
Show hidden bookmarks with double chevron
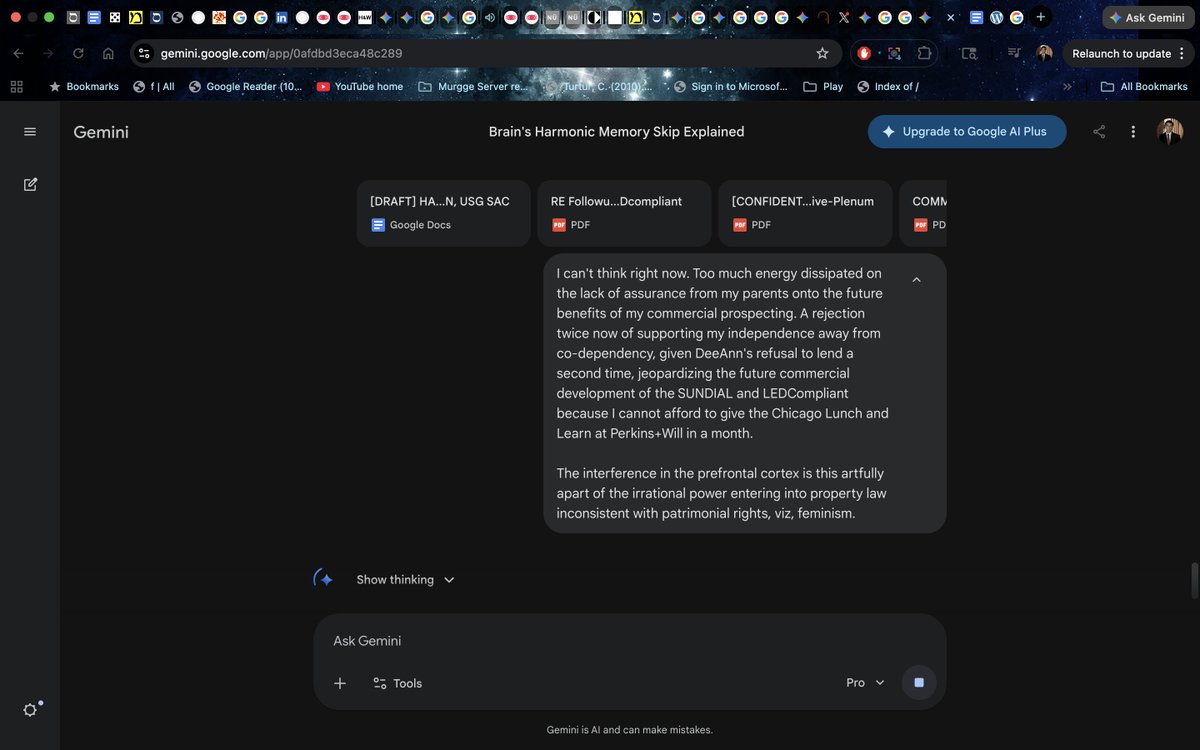click(x=1067, y=87)
